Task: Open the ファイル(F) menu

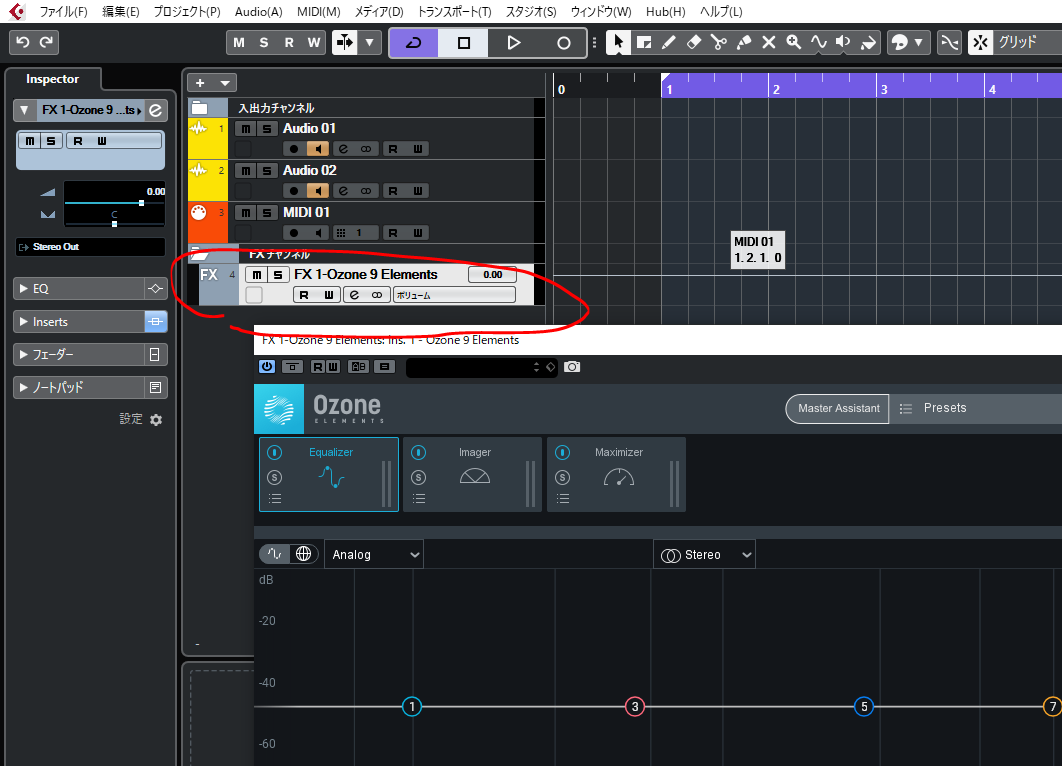Action: coord(63,12)
